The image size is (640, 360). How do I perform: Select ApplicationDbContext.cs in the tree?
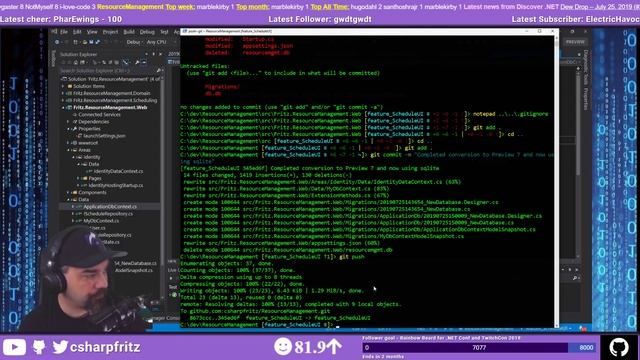110,207
